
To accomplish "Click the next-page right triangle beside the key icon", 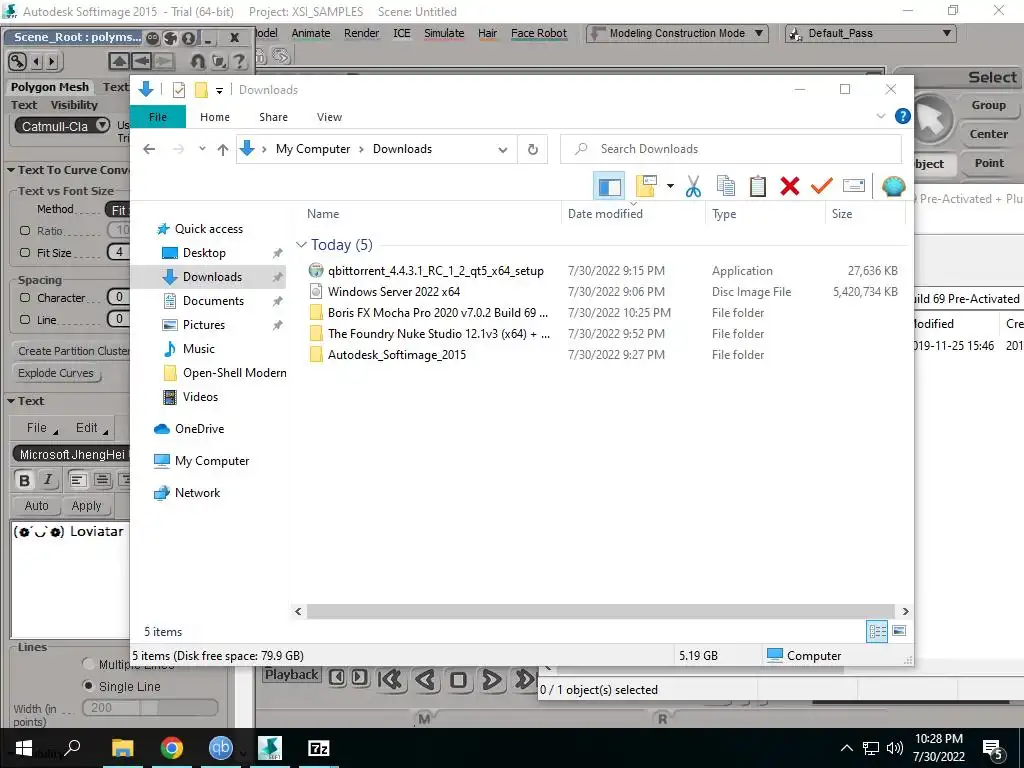I will coord(52,61).
